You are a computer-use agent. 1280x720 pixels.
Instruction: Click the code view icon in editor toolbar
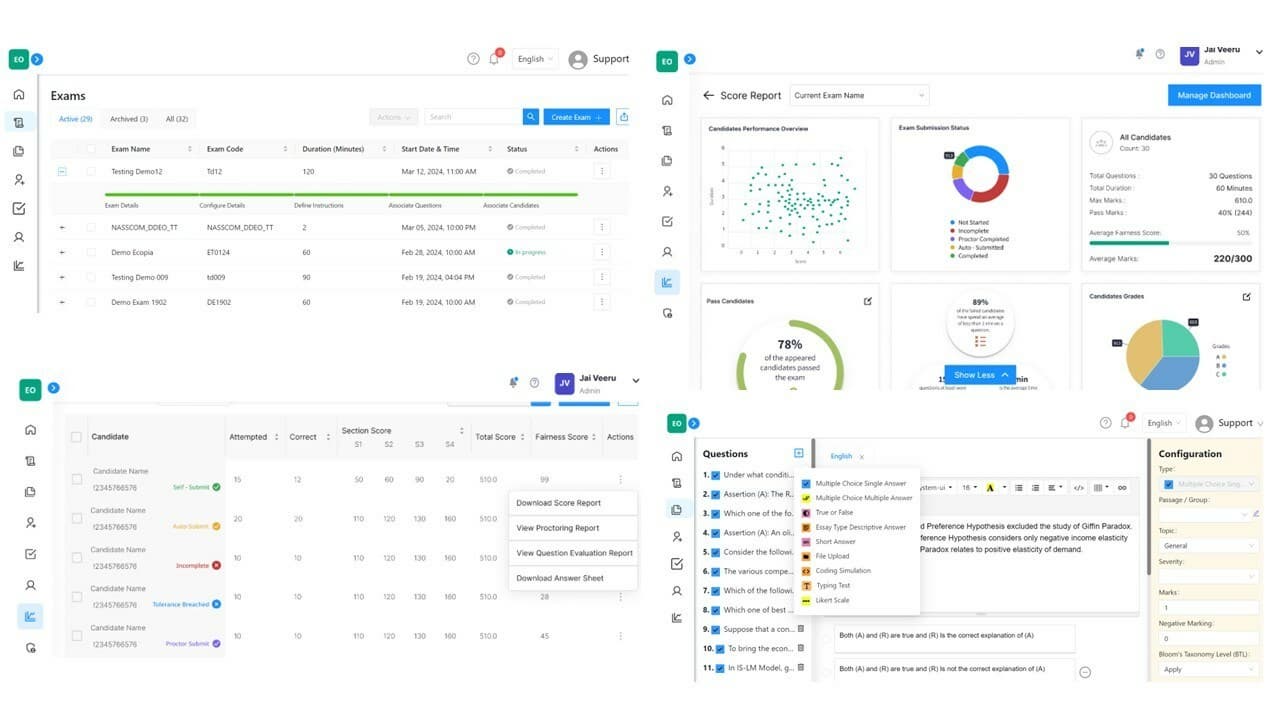[1078, 488]
